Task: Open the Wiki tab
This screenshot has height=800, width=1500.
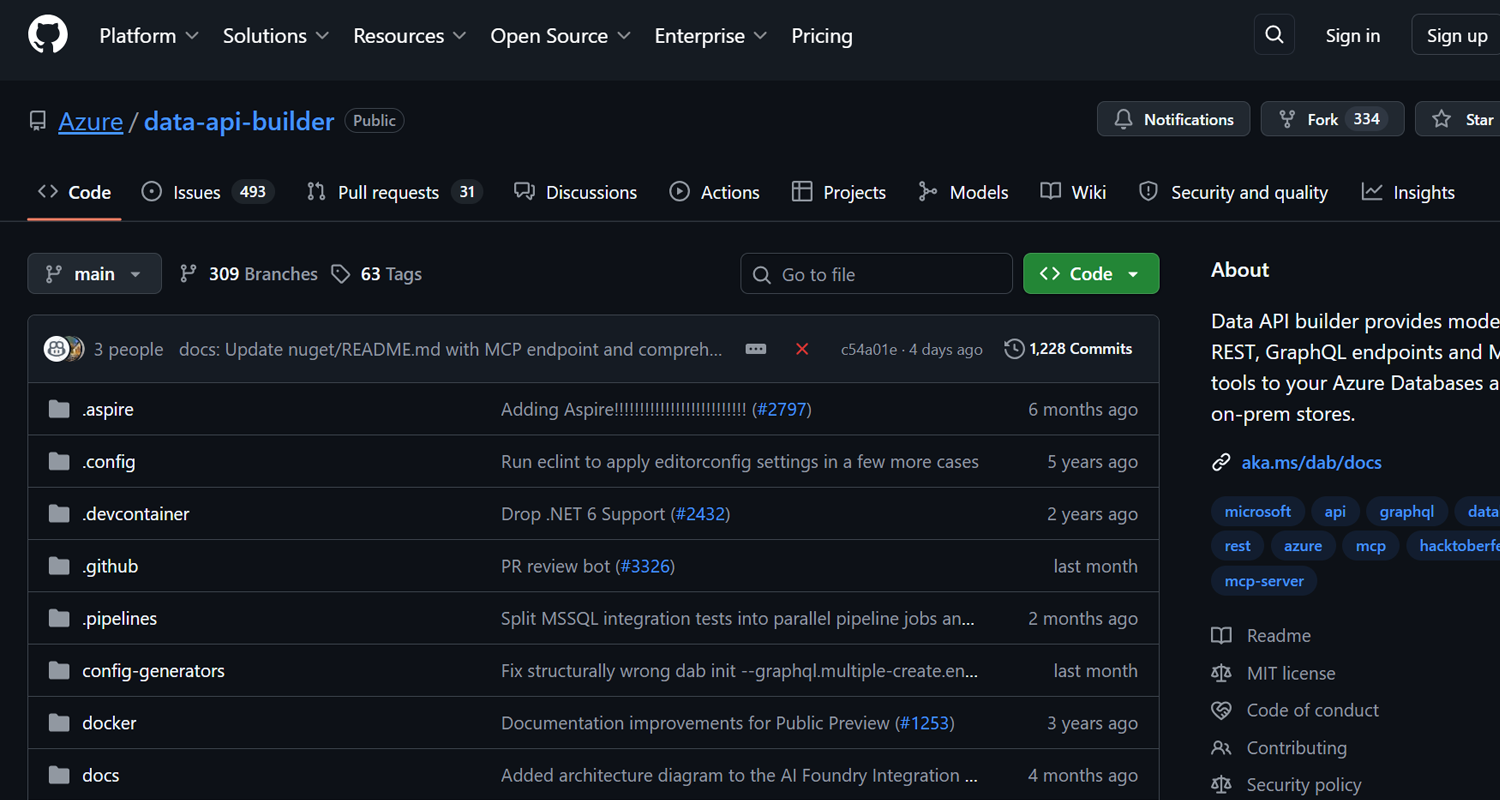Action: point(1073,192)
